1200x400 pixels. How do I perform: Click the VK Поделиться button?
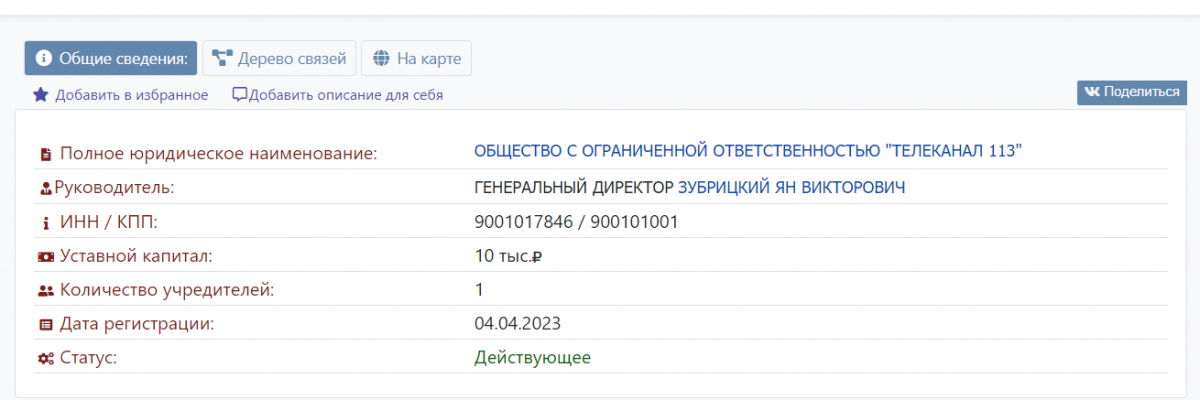tap(1132, 92)
